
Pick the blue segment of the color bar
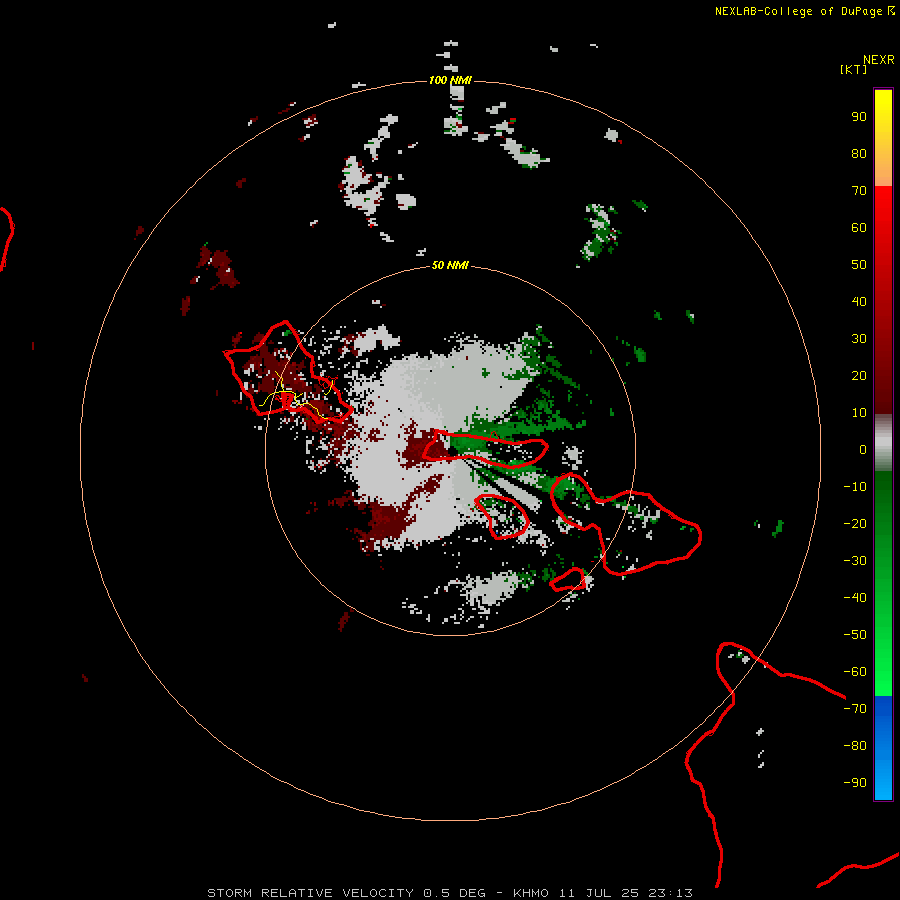[x=883, y=748]
